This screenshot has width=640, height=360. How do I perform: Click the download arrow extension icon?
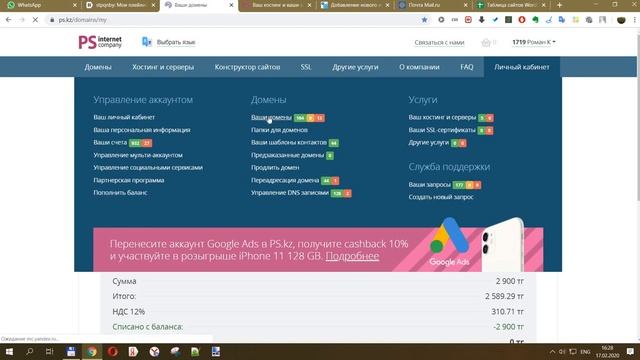point(482,20)
